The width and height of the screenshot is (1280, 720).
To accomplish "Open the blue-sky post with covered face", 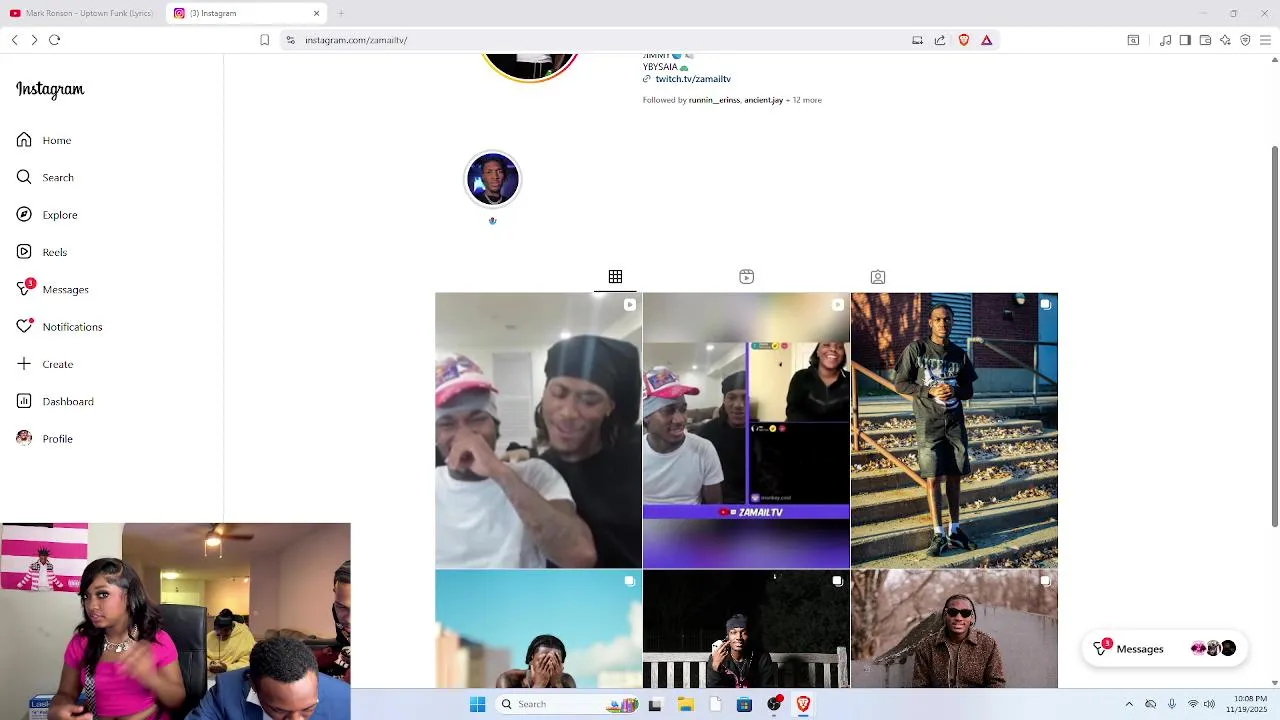I will [538, 629].
